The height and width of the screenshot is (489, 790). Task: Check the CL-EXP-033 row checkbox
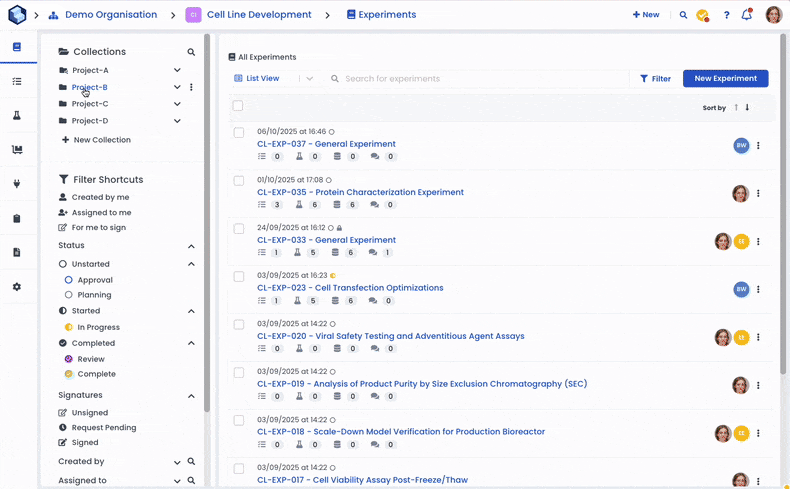(x=239, y=229)
